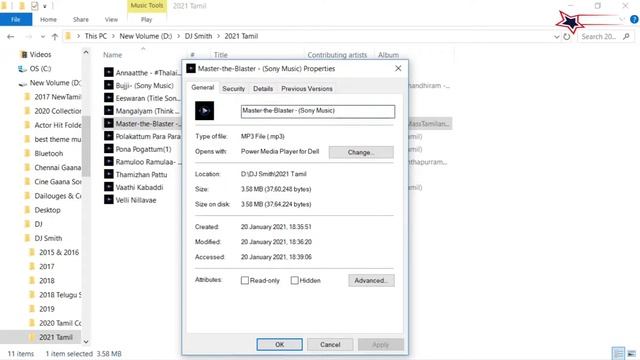Open the 2015 & 2016 subfolder
The height and width of the screenshot is (360, 640).
59,252
